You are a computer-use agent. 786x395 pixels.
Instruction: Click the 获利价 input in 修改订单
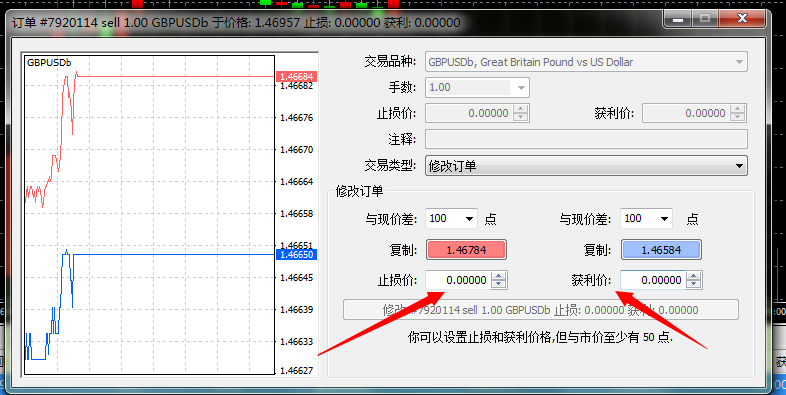tap(653, 280)
